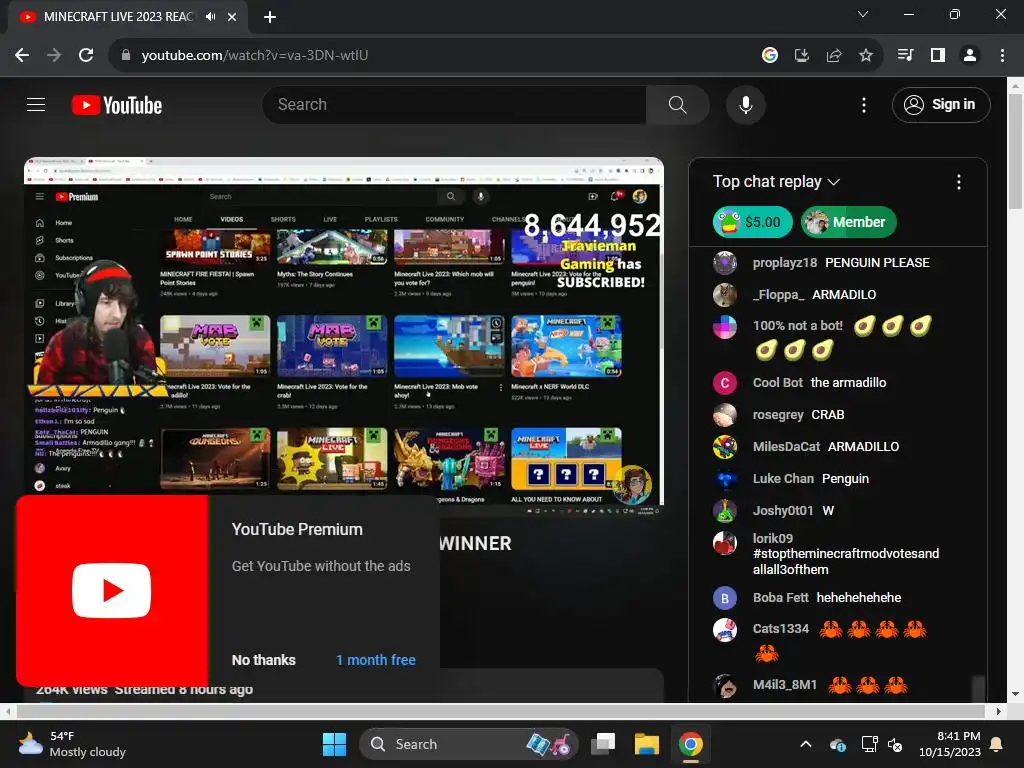Click the _Floppa_ username in chat
This screenshot has width=1024, height=768.
coord(778,295)
